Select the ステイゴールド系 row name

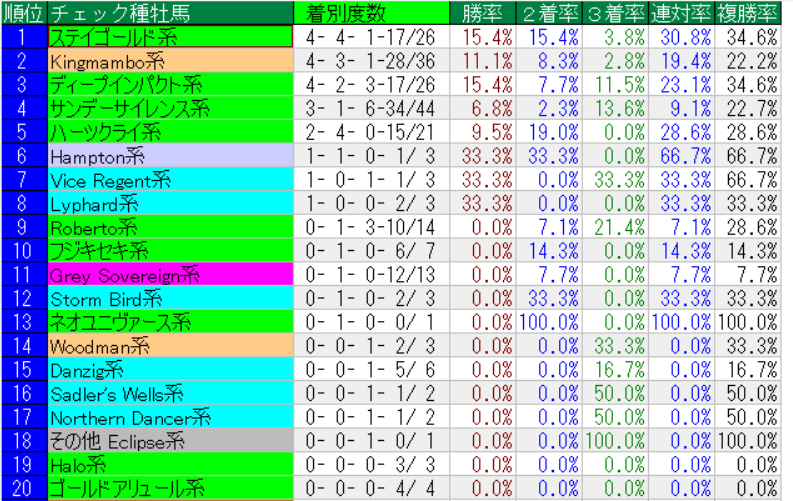click(170, 36)
